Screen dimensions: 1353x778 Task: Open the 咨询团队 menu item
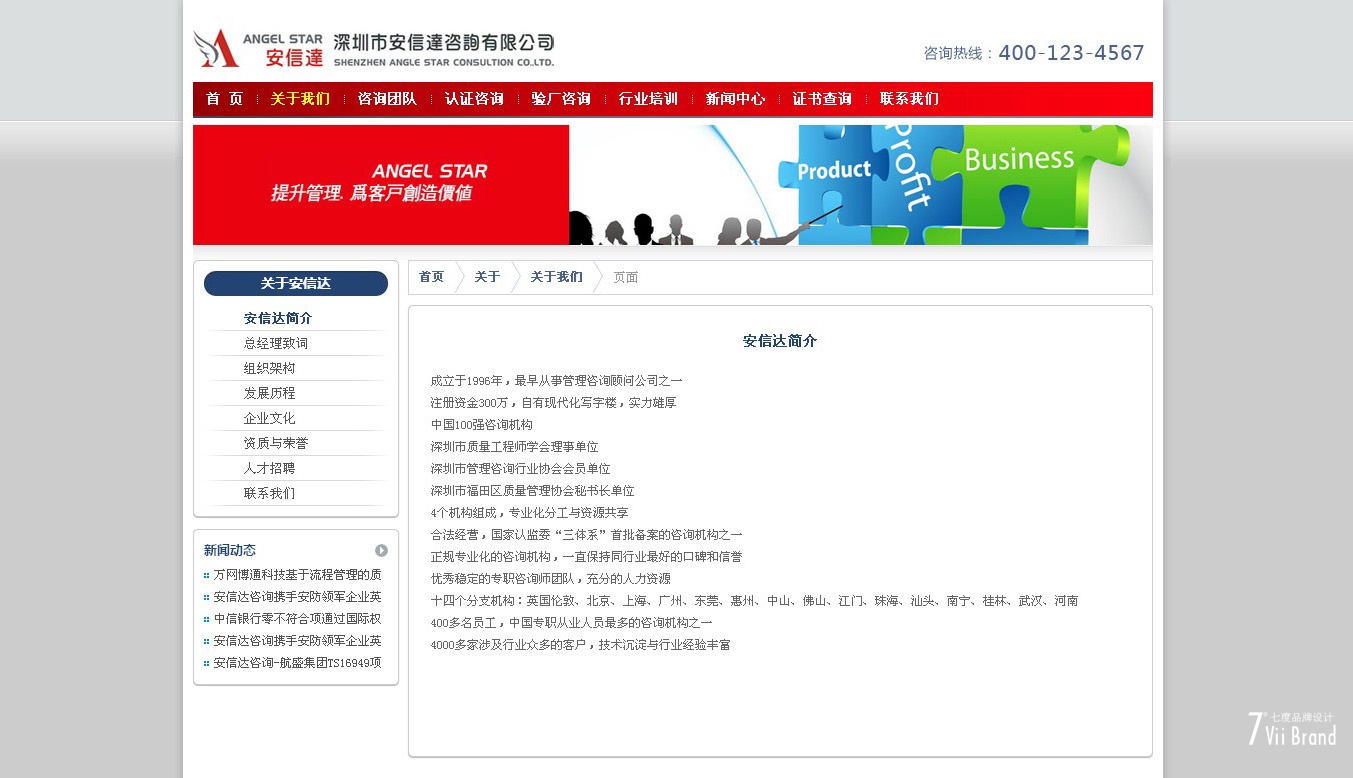387,99
